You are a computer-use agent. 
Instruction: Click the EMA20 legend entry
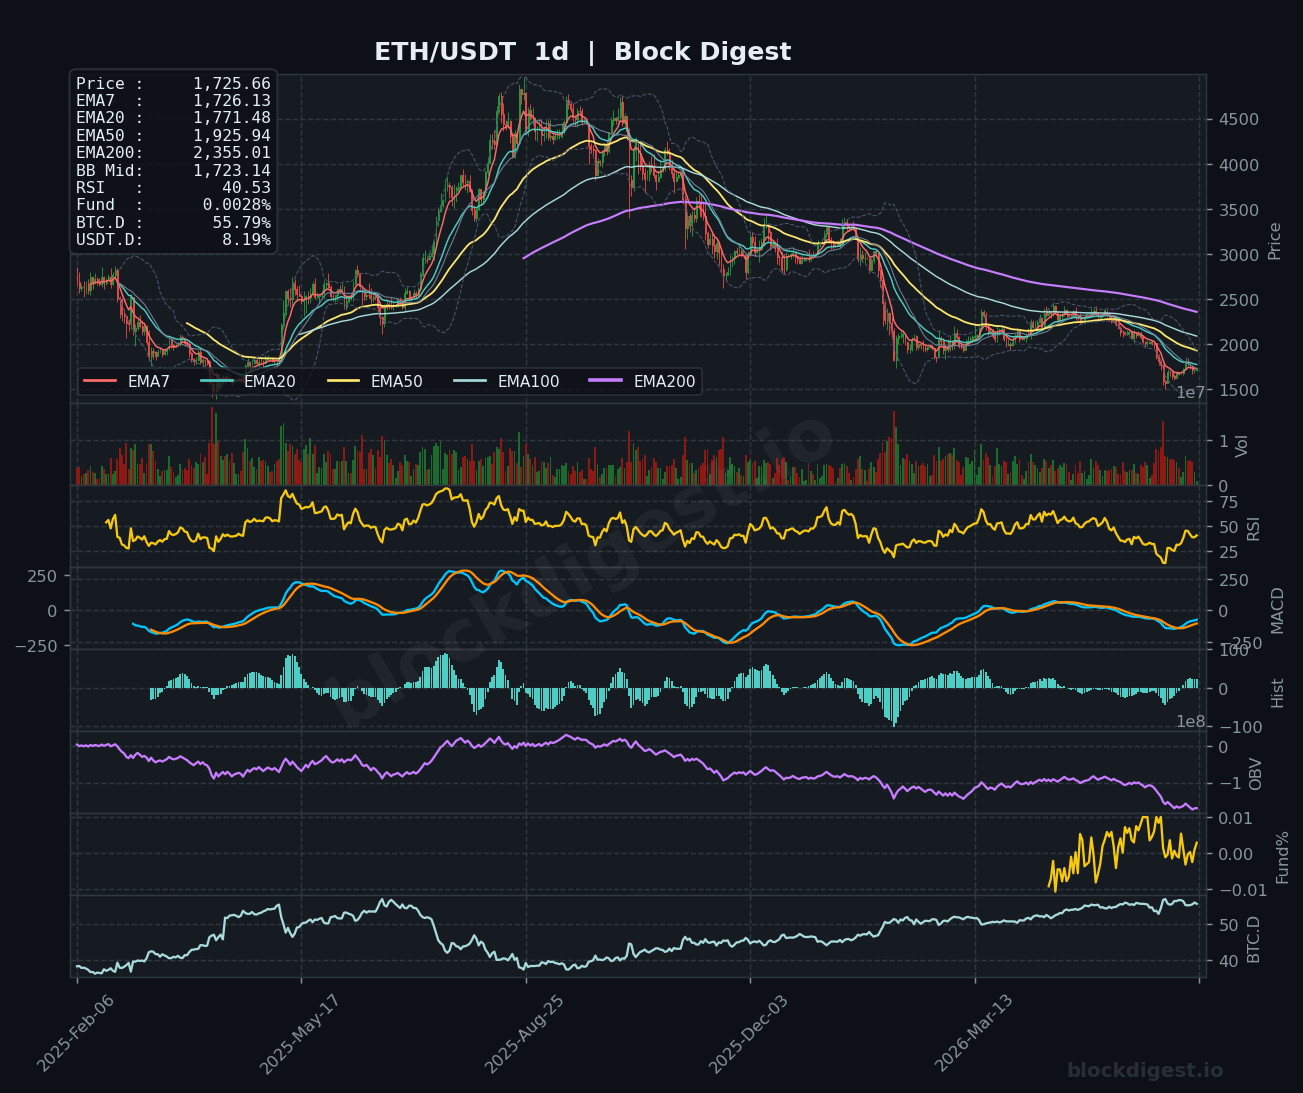pyautogui.click(x=247, y=381)
